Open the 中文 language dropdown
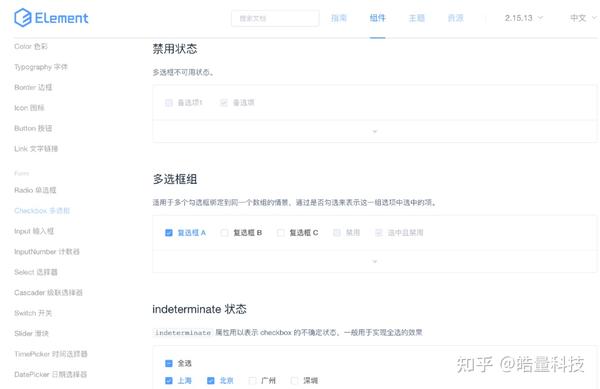Image resolution: width=600 pixels, height=389 pixels. pos(583,18)
